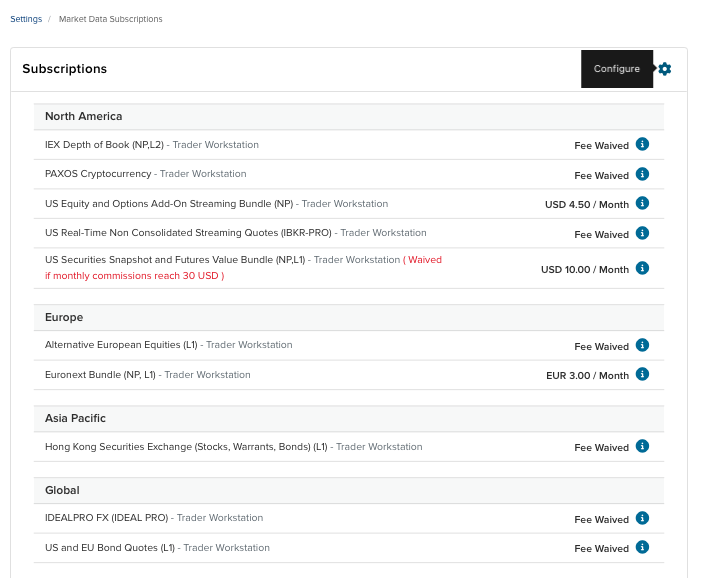Viewport: 706px width, 578px height.
Task: Select the Subscriptions heading
Action: tap(64, 69)
